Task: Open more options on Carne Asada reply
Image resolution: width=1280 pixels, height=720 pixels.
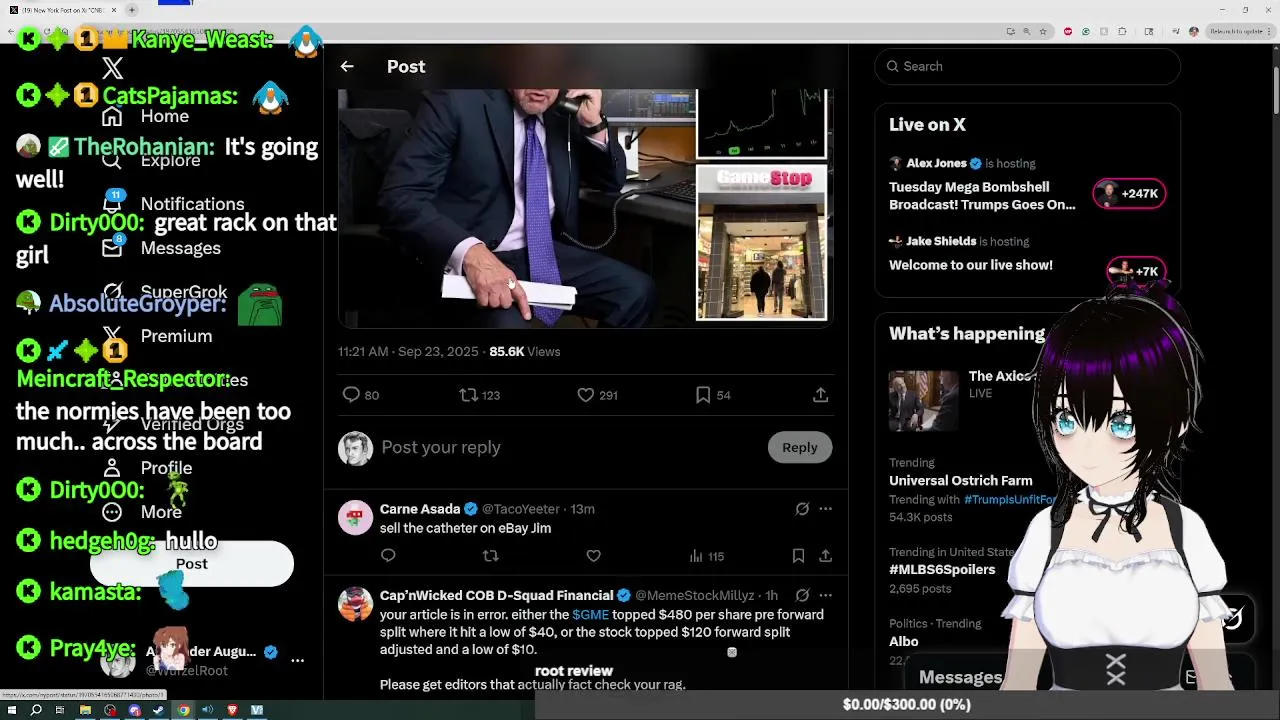Action: [825, 509]
